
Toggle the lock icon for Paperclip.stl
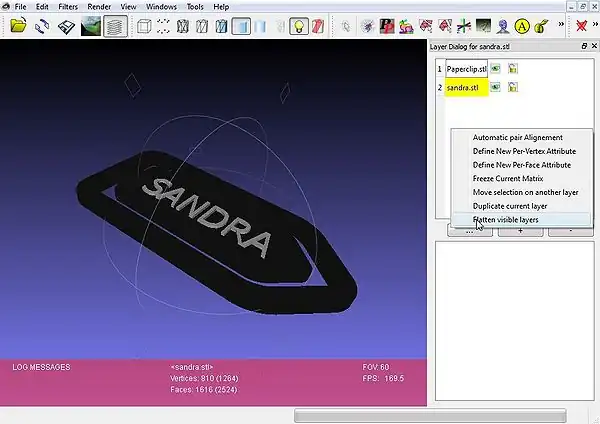click(512, 69)
